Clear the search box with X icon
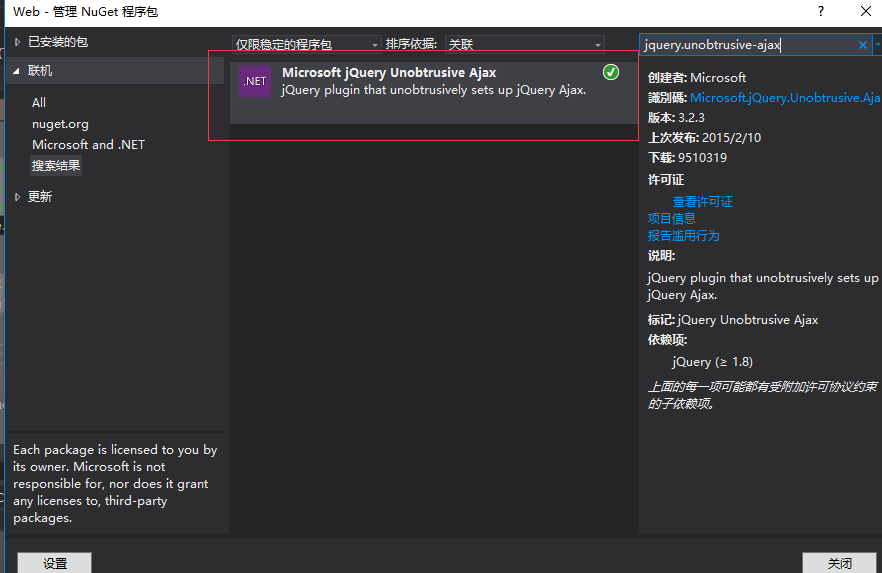 (862, 45)
